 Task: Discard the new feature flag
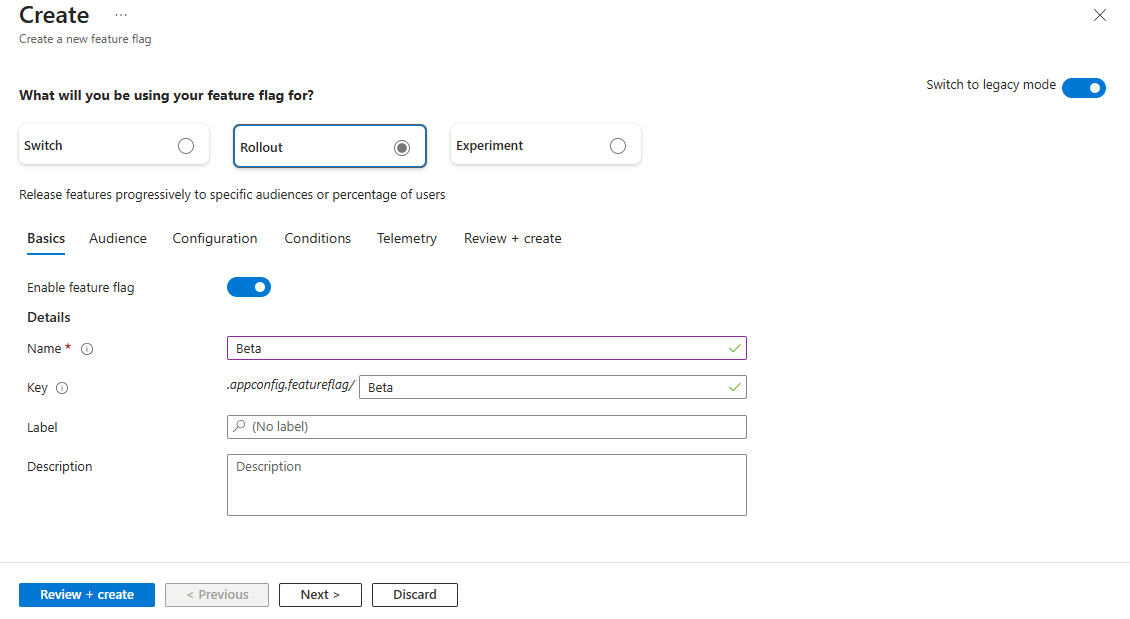[x=414, y=594]
